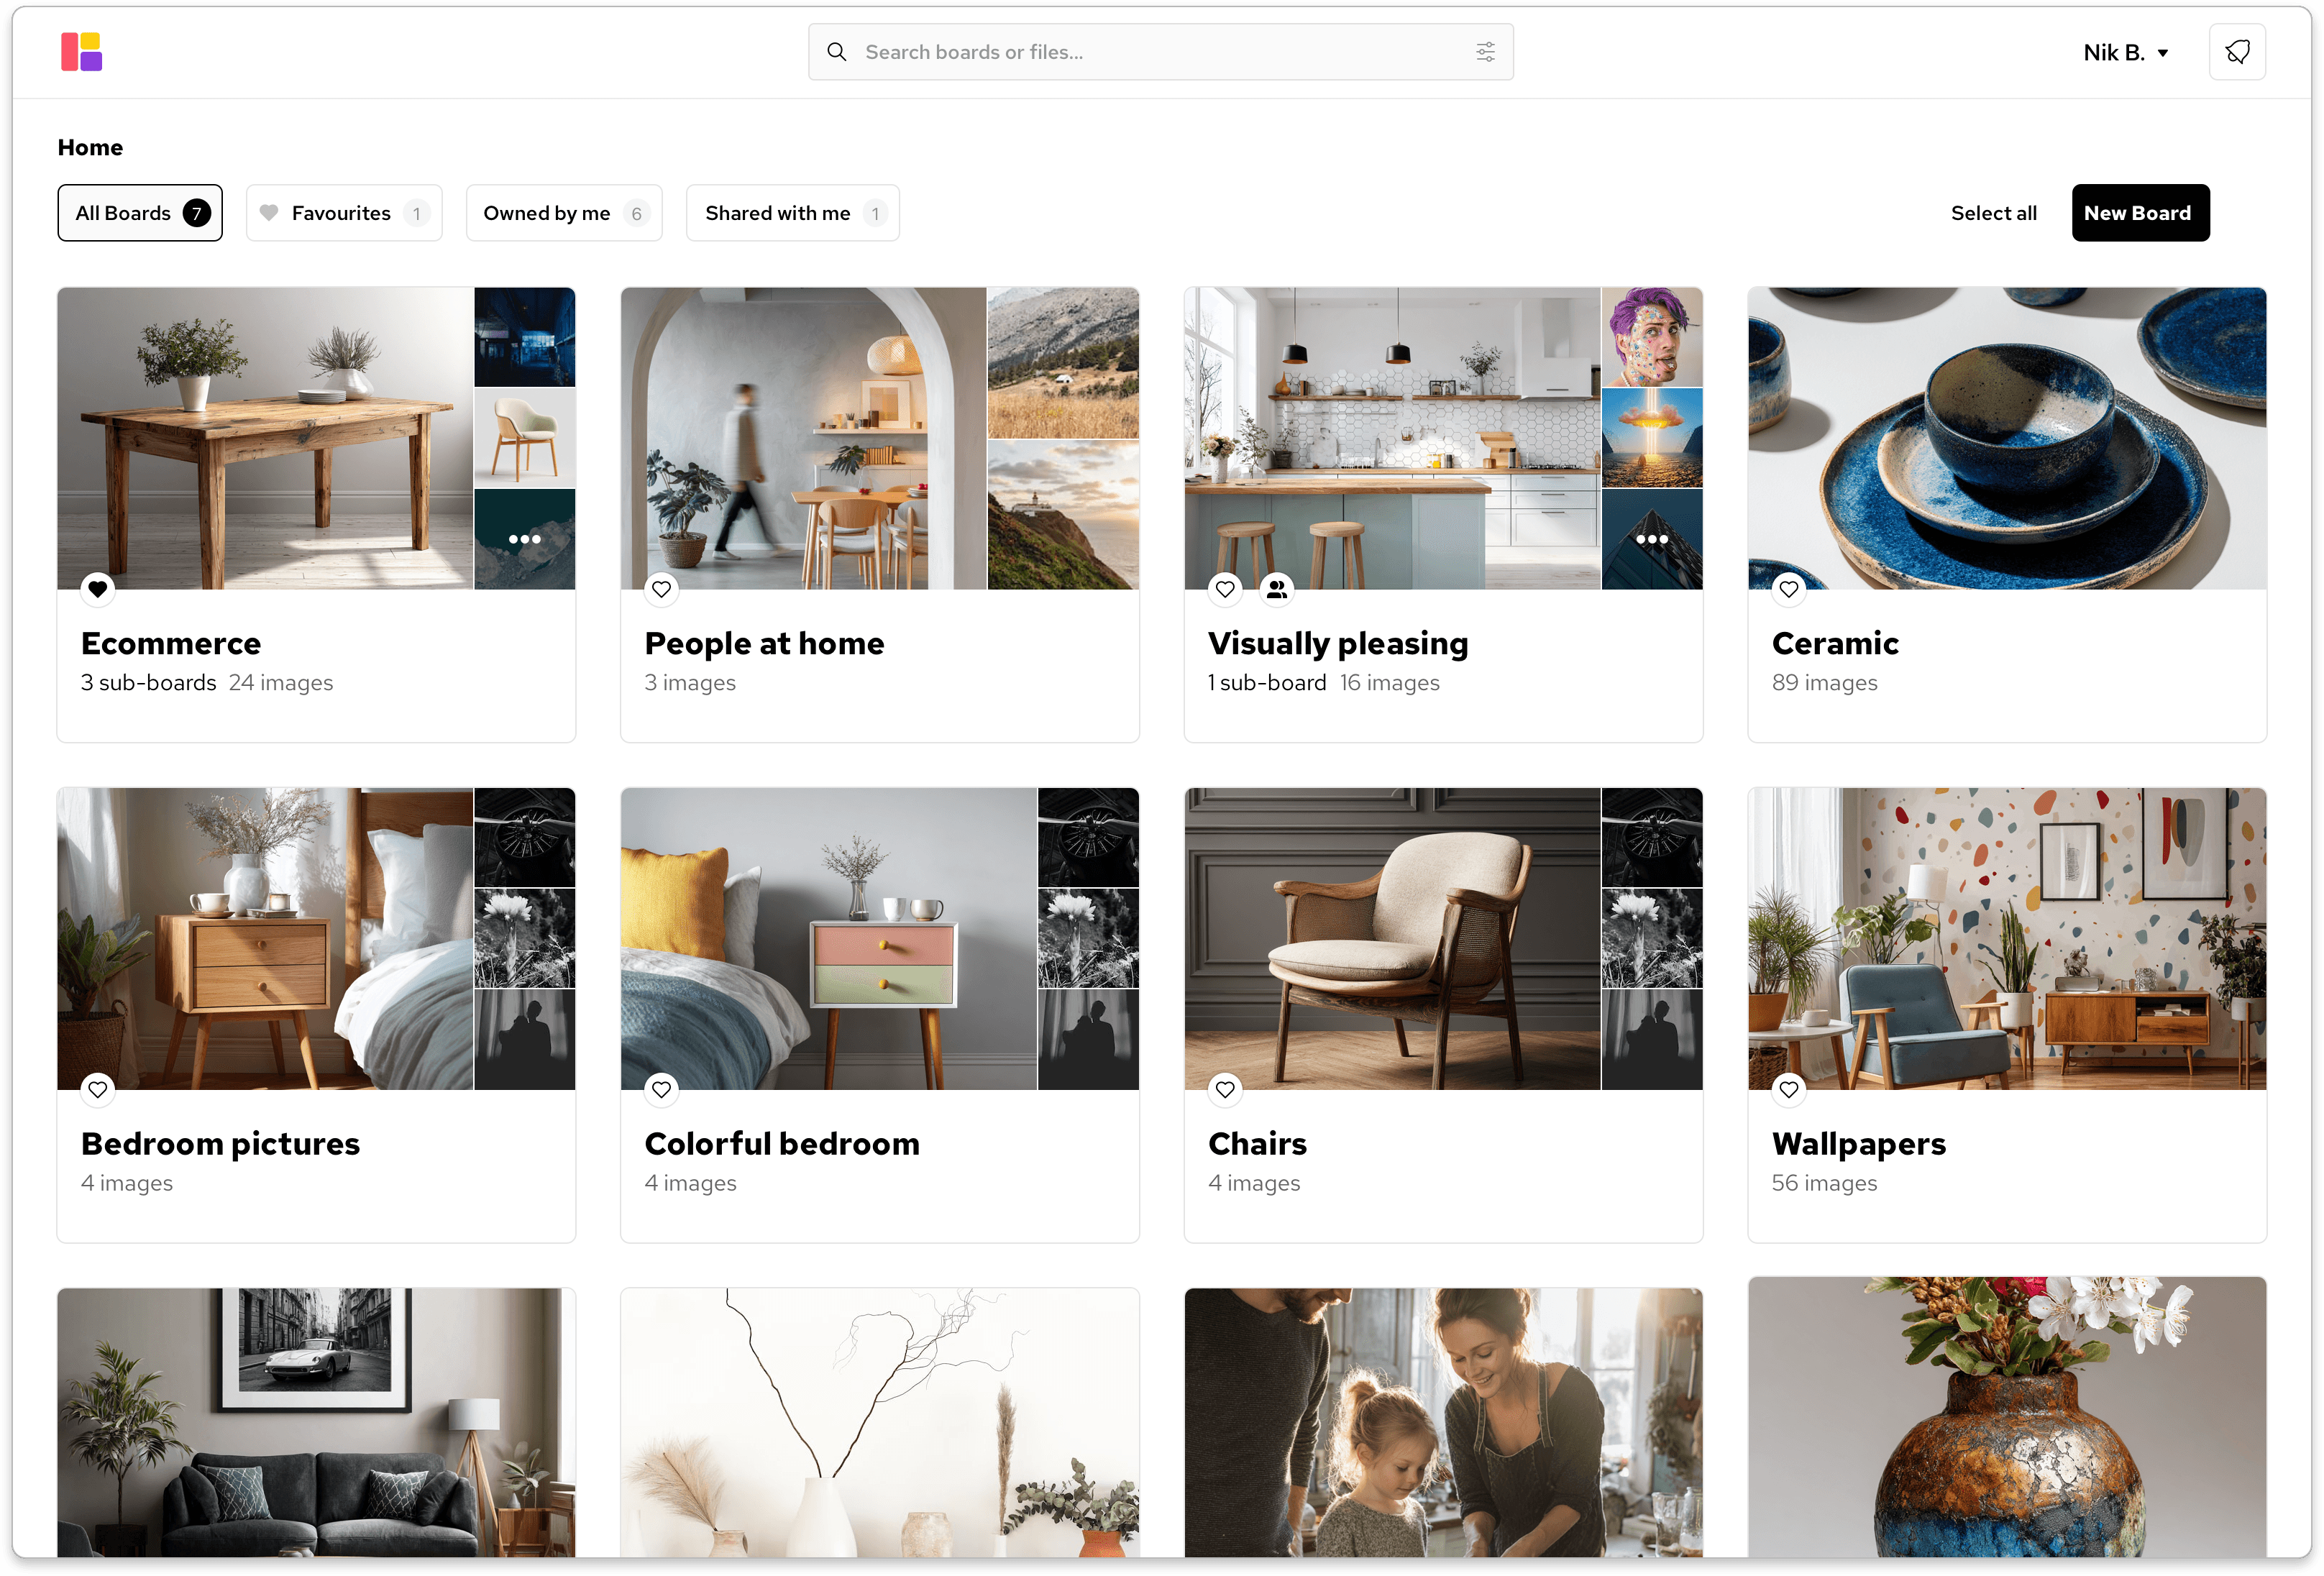The height and width of the screenshot is (1576, 2324).
Task: Switch to Shared with me tab
Action: click(792, 213)
